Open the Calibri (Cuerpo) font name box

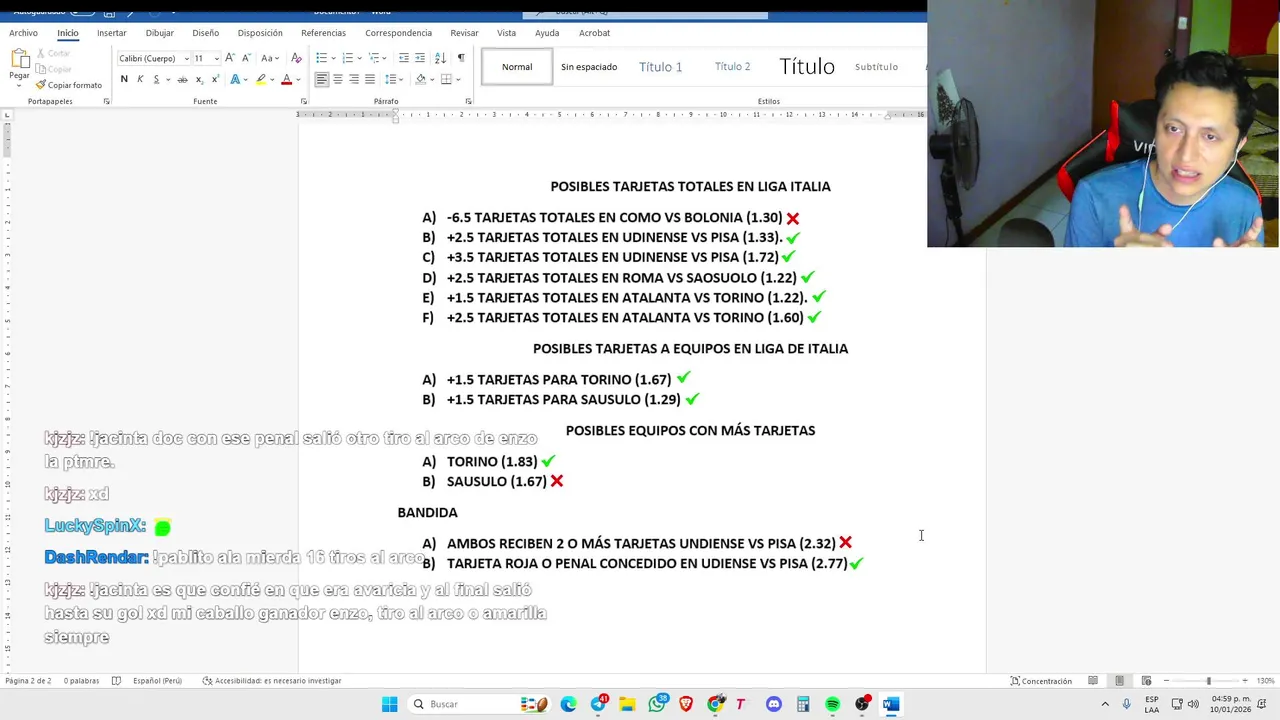[x=153, y=58]
